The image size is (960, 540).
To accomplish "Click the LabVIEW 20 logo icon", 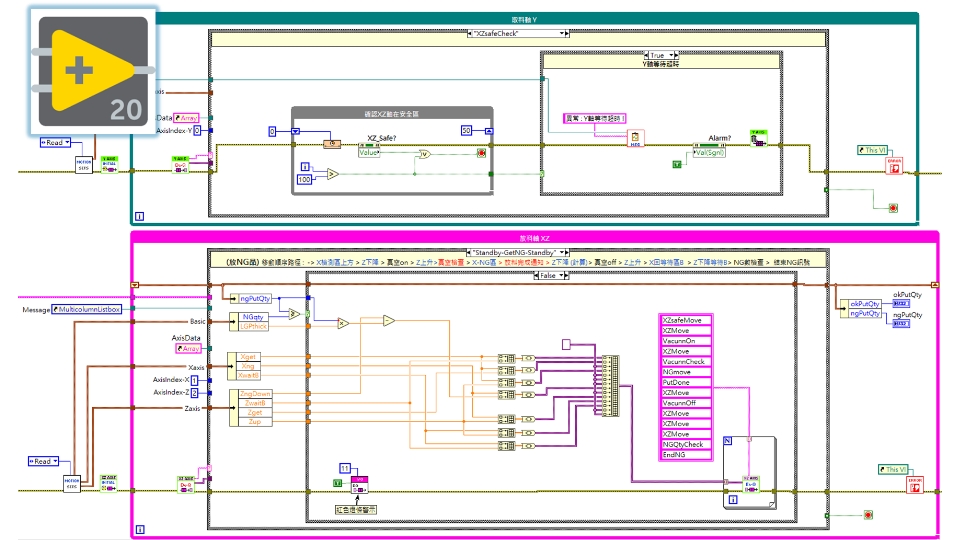I will (x=84, y=71).
